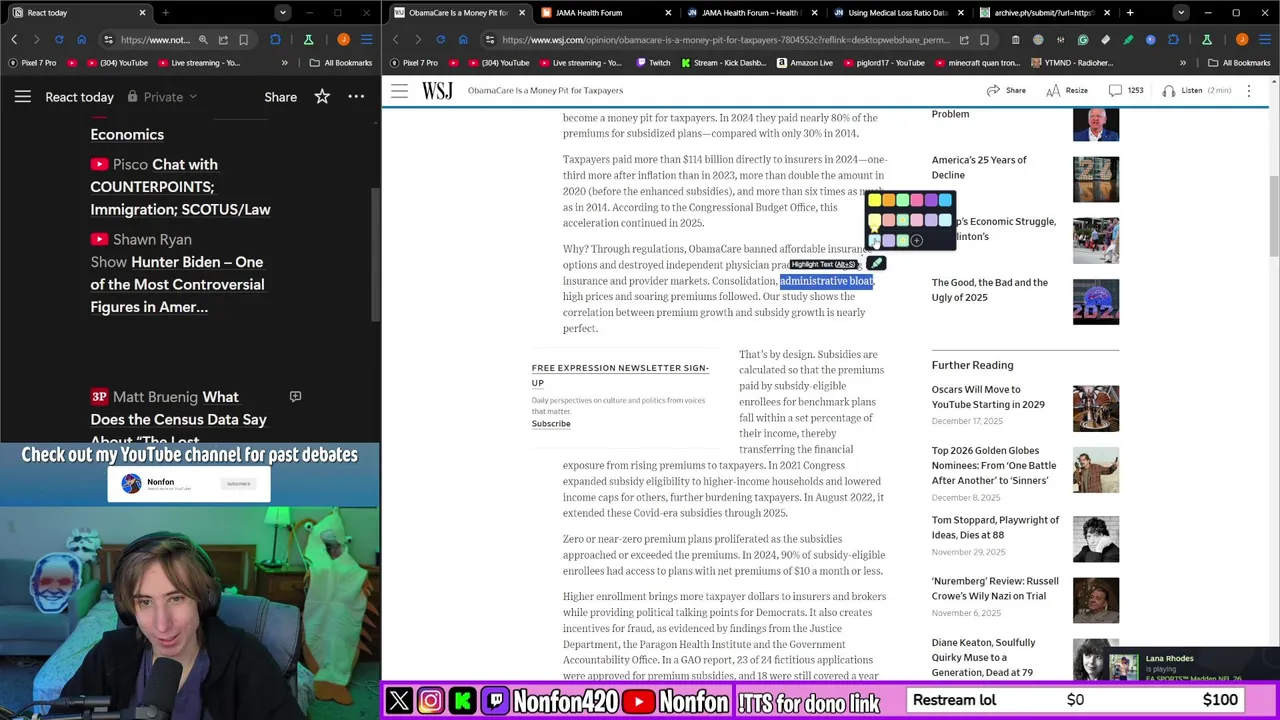Add a custom highlight color with plus
The image size is (1280, 720).
click(x=916, y=241)
